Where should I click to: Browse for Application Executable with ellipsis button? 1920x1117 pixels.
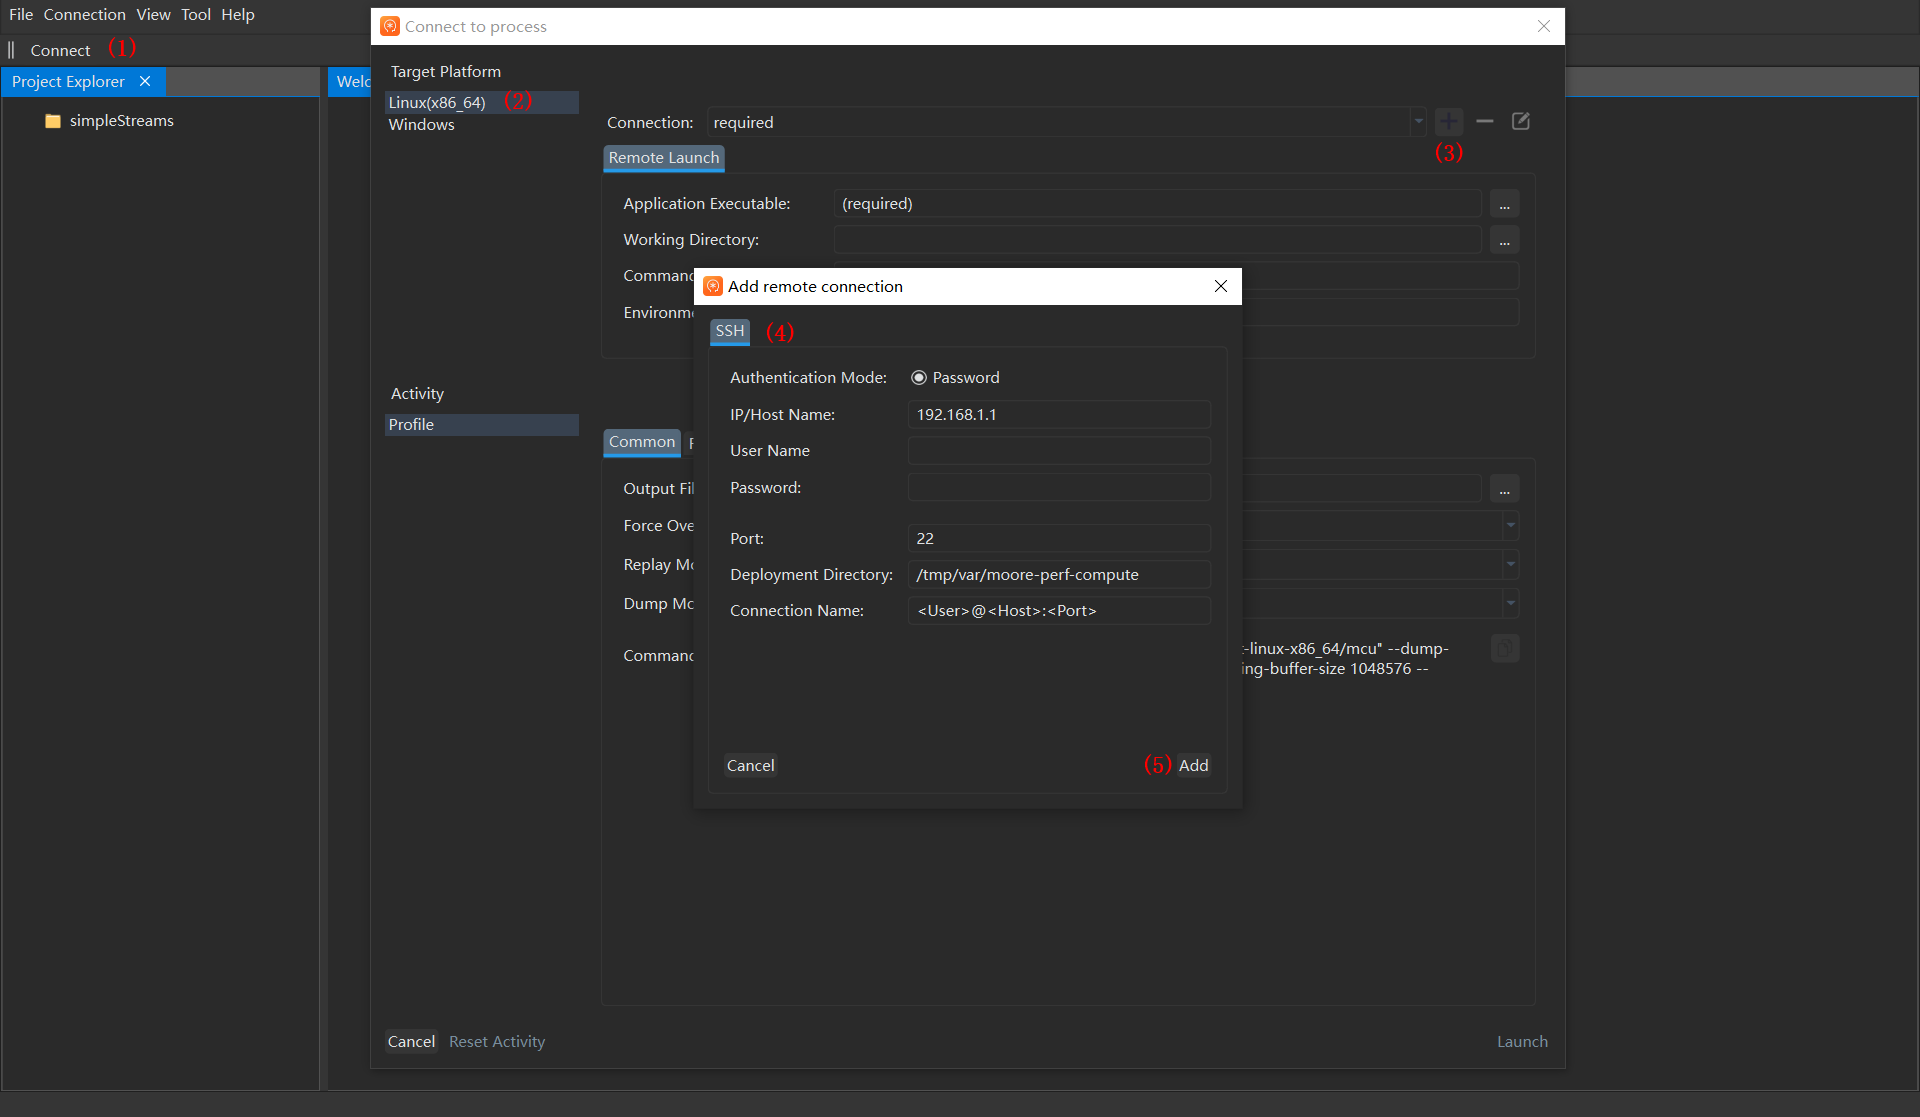pyautogui.click(x=1504, y=204)
